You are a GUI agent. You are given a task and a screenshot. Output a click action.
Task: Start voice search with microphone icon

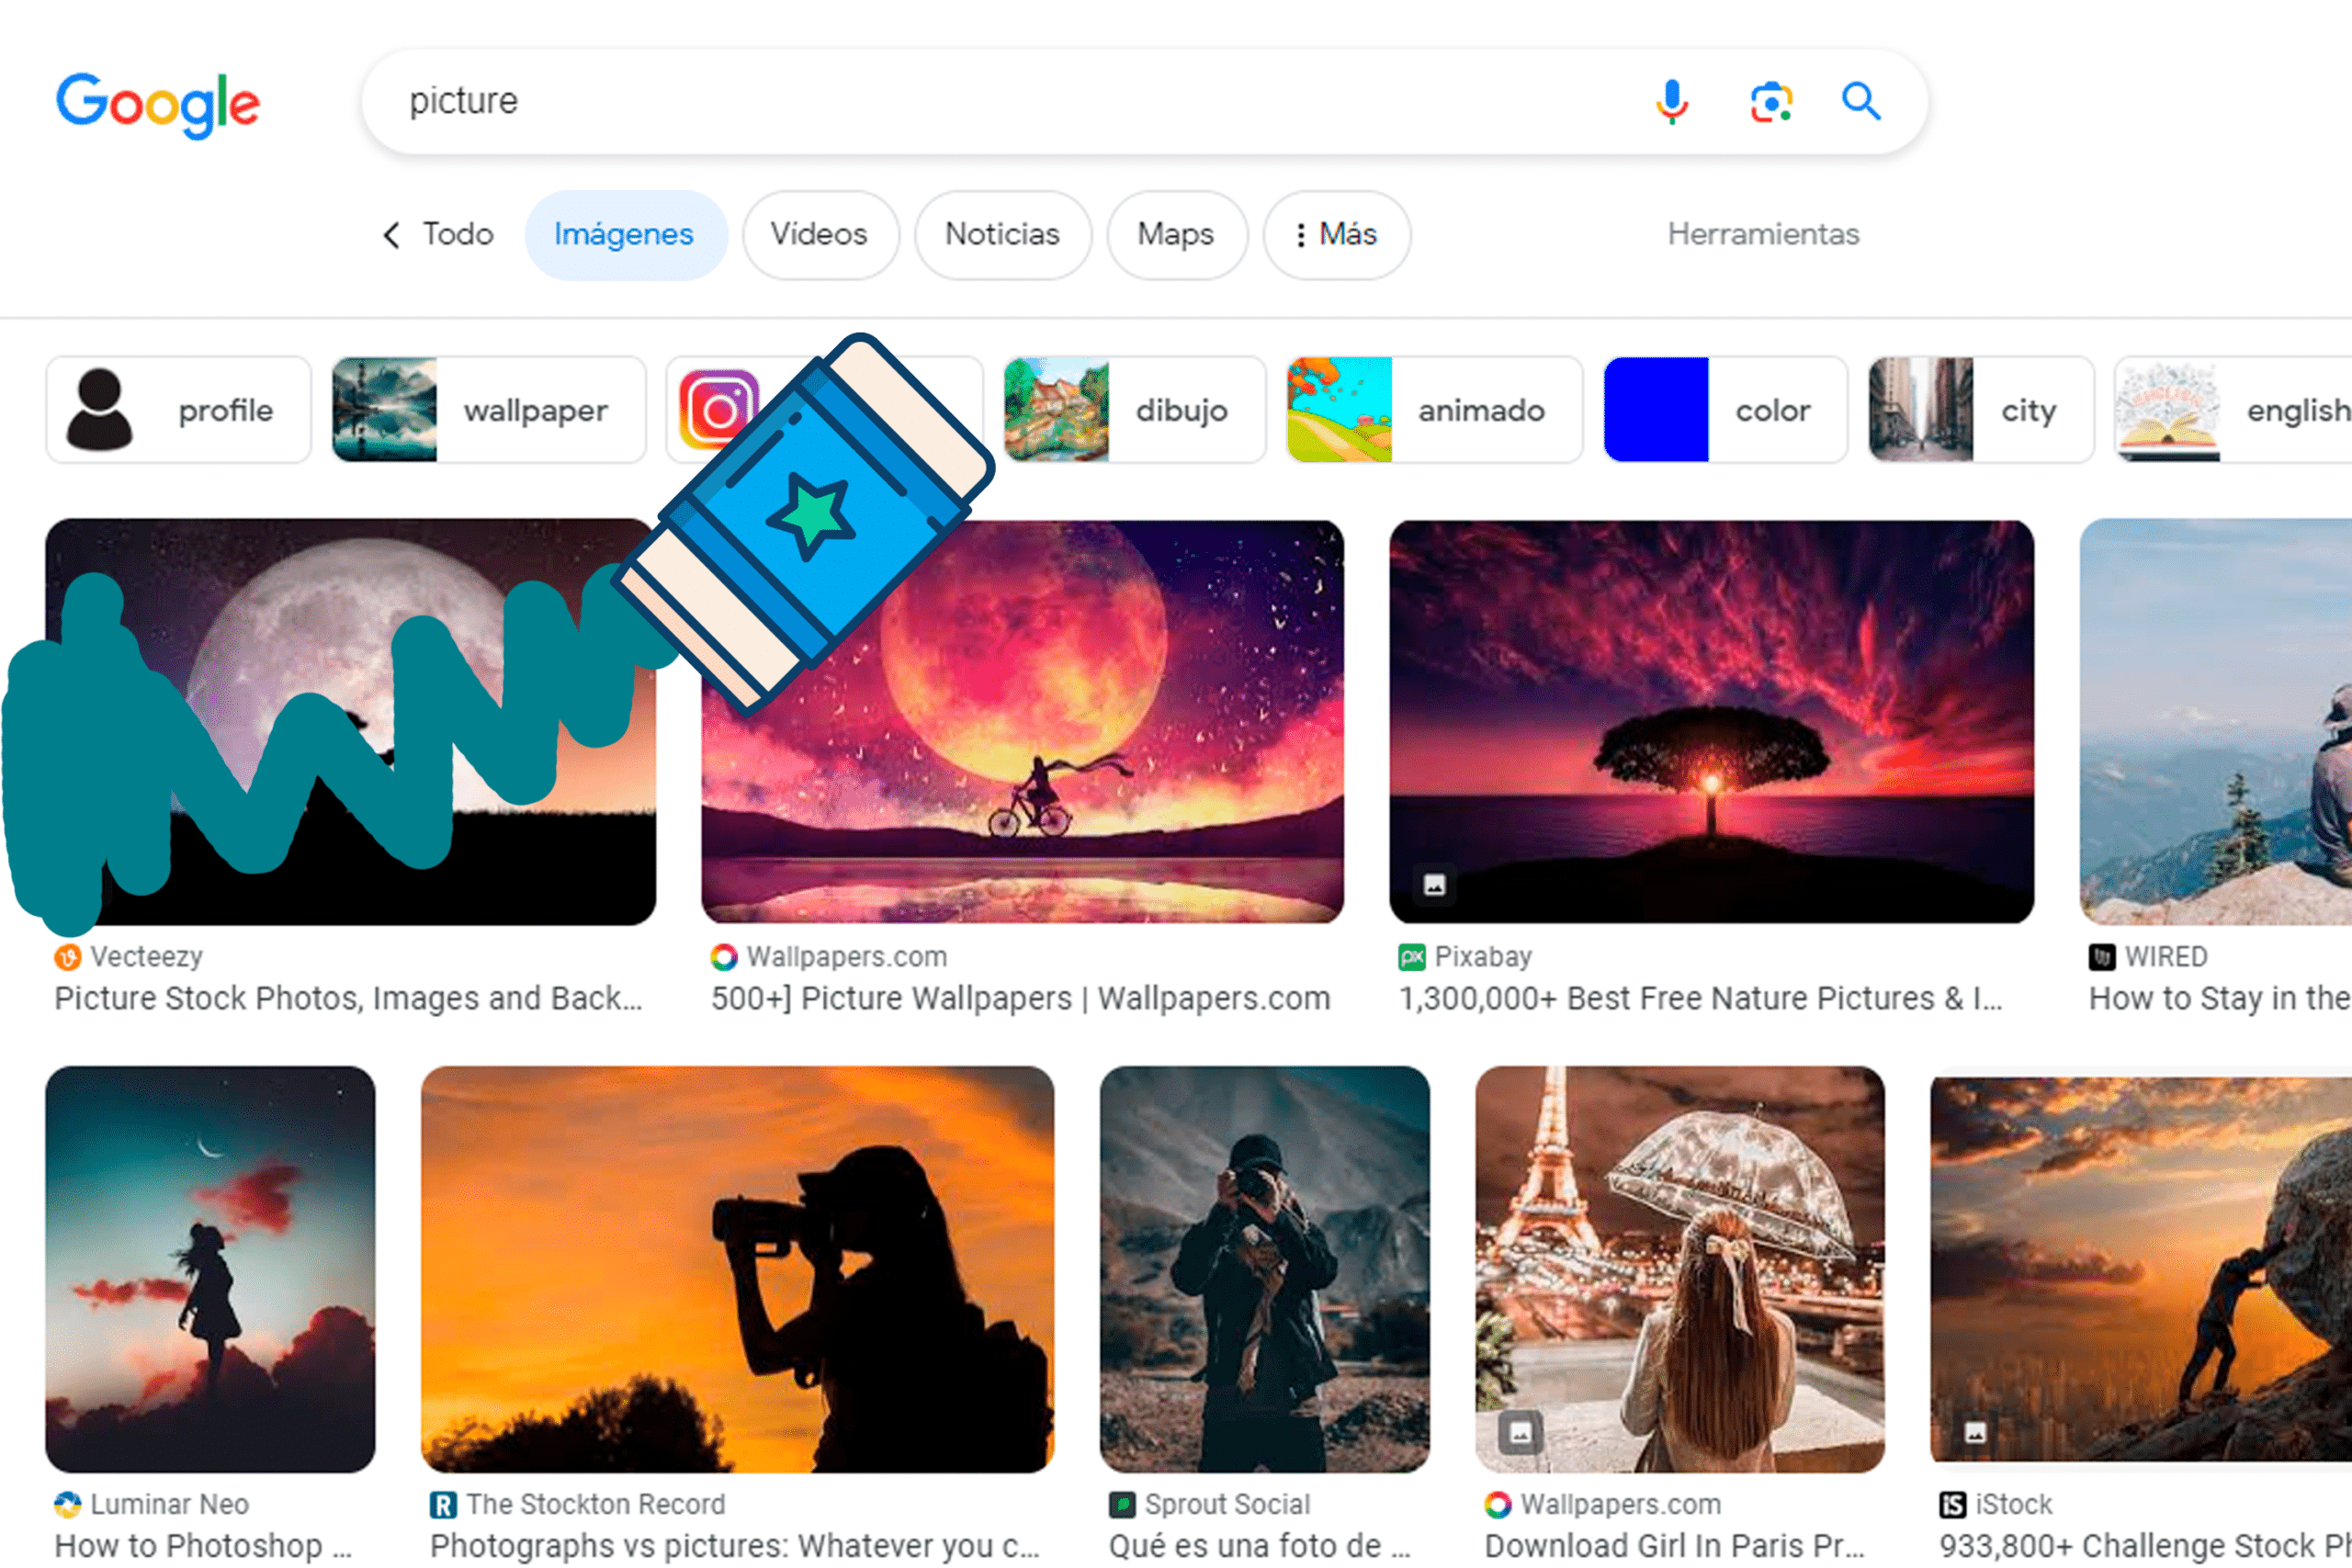1671,102
